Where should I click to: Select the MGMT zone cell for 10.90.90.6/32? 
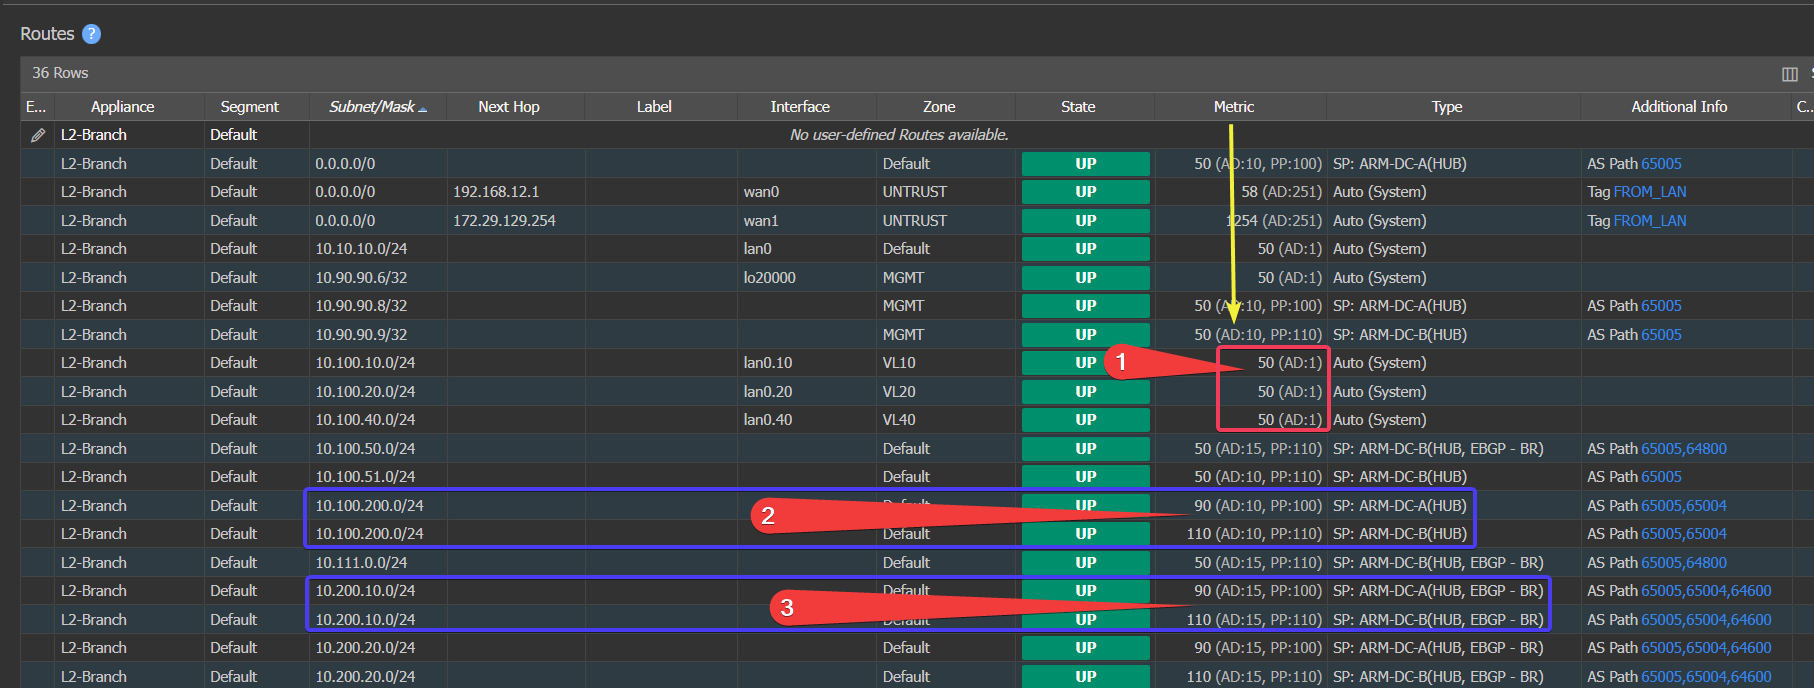(946, 278)
